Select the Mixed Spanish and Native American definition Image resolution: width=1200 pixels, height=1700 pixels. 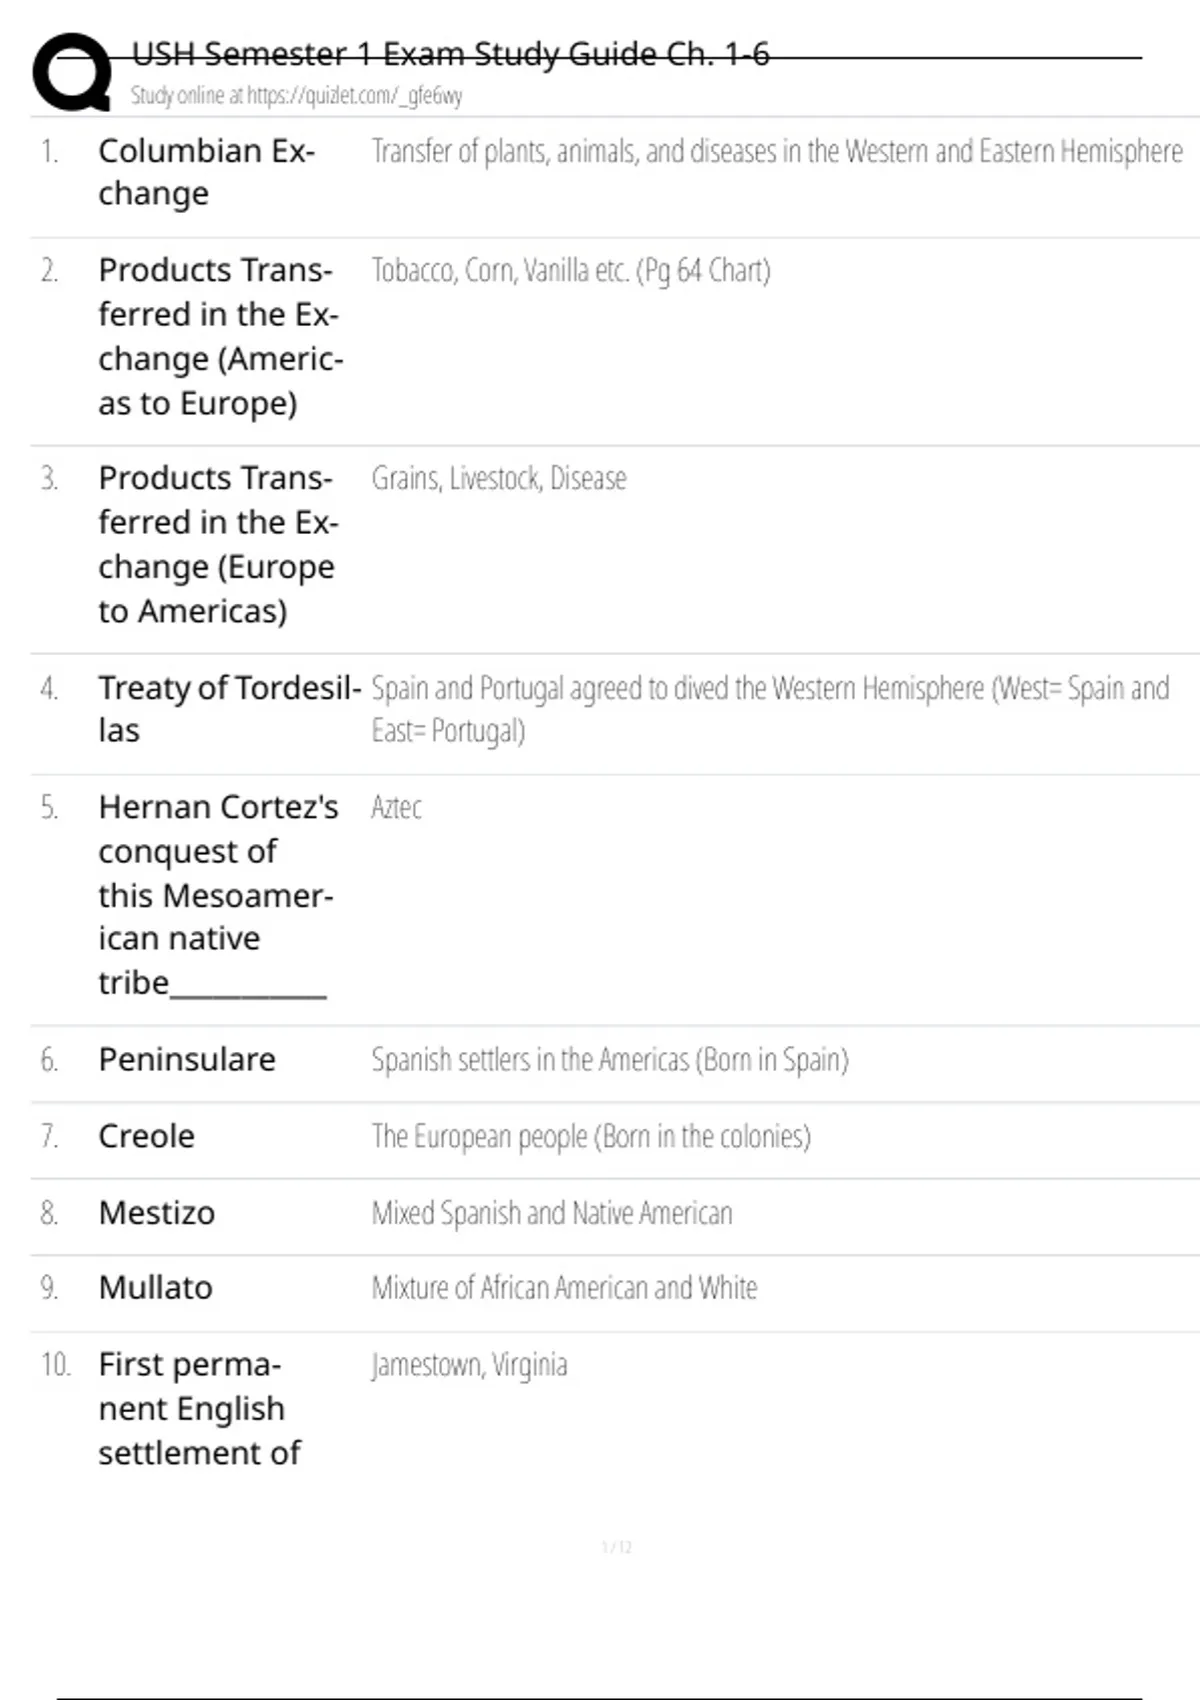[551, 1213]
